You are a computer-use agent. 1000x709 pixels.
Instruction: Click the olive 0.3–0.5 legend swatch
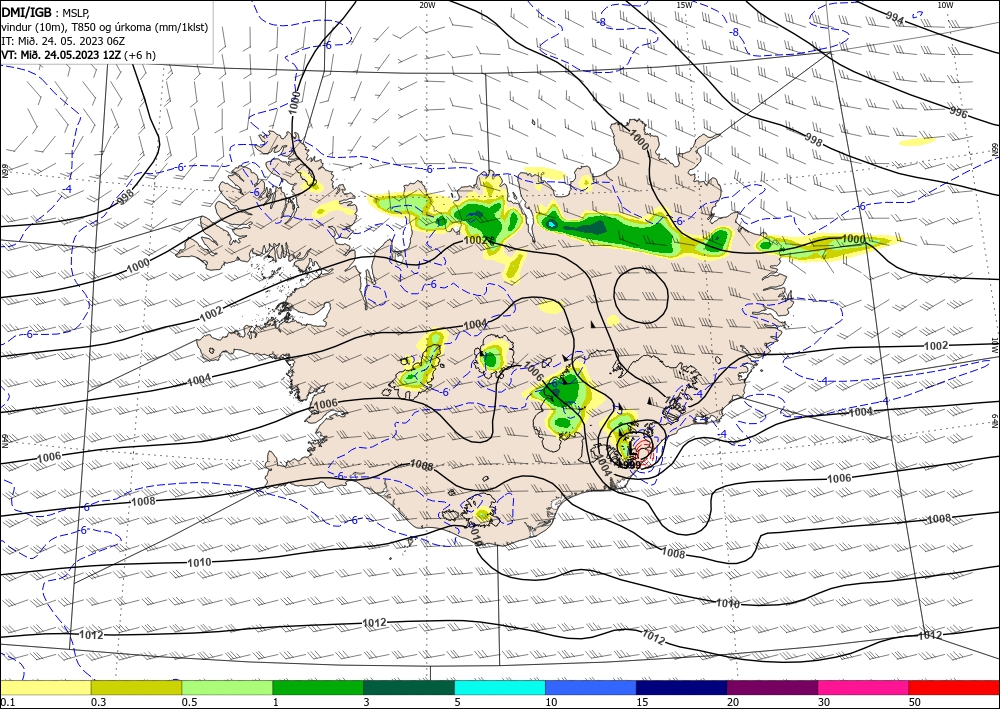(x=136, y=687)
